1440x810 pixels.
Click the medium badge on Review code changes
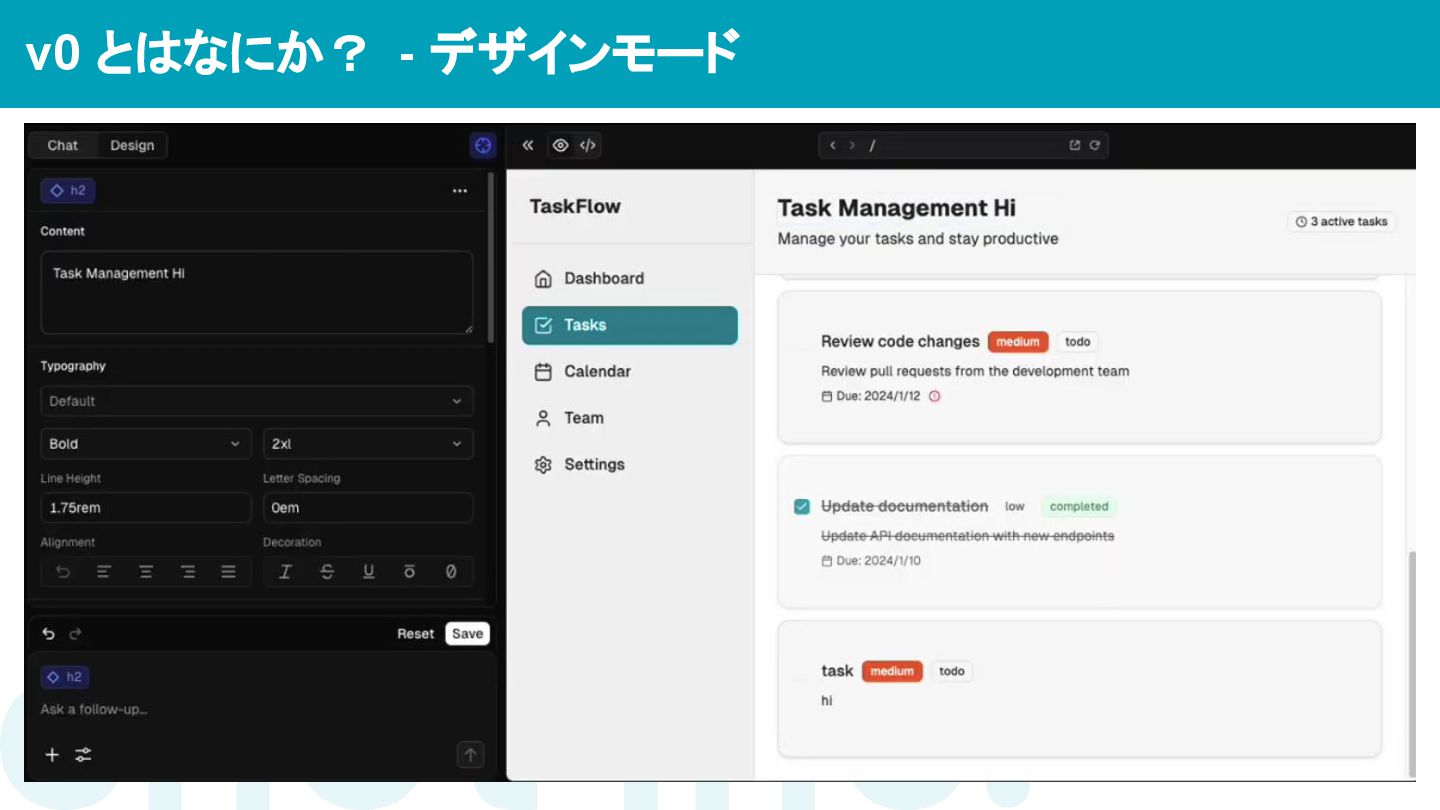[1018, 342]
